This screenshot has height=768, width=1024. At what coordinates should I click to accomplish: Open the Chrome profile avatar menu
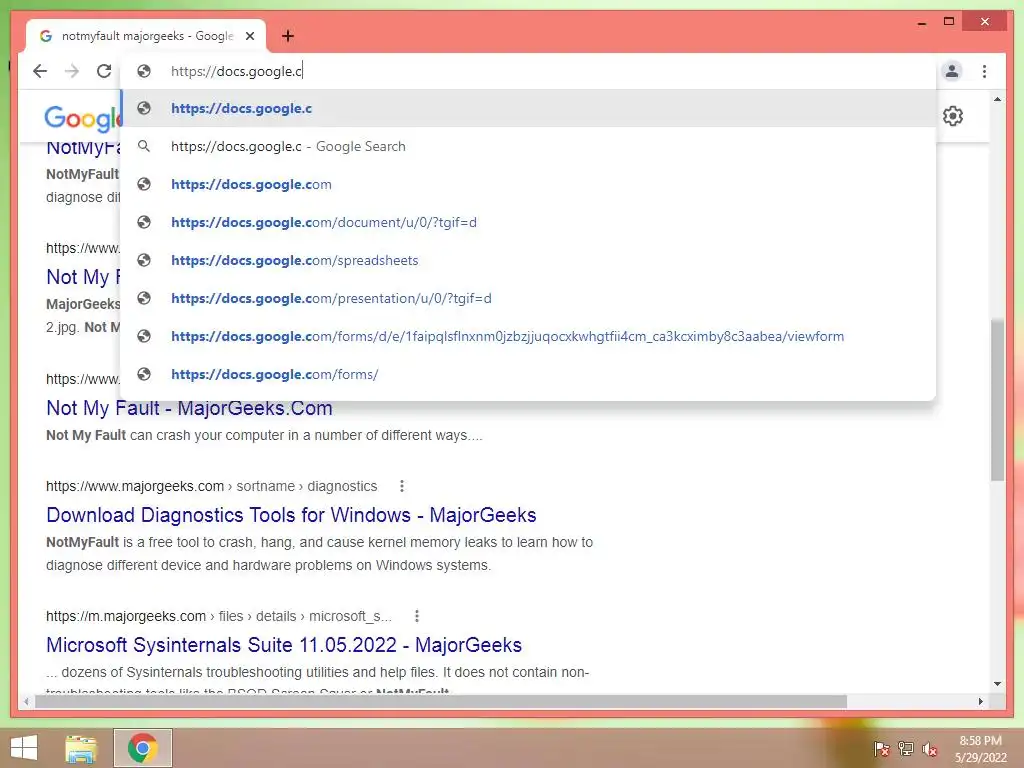tap(952, 71)
